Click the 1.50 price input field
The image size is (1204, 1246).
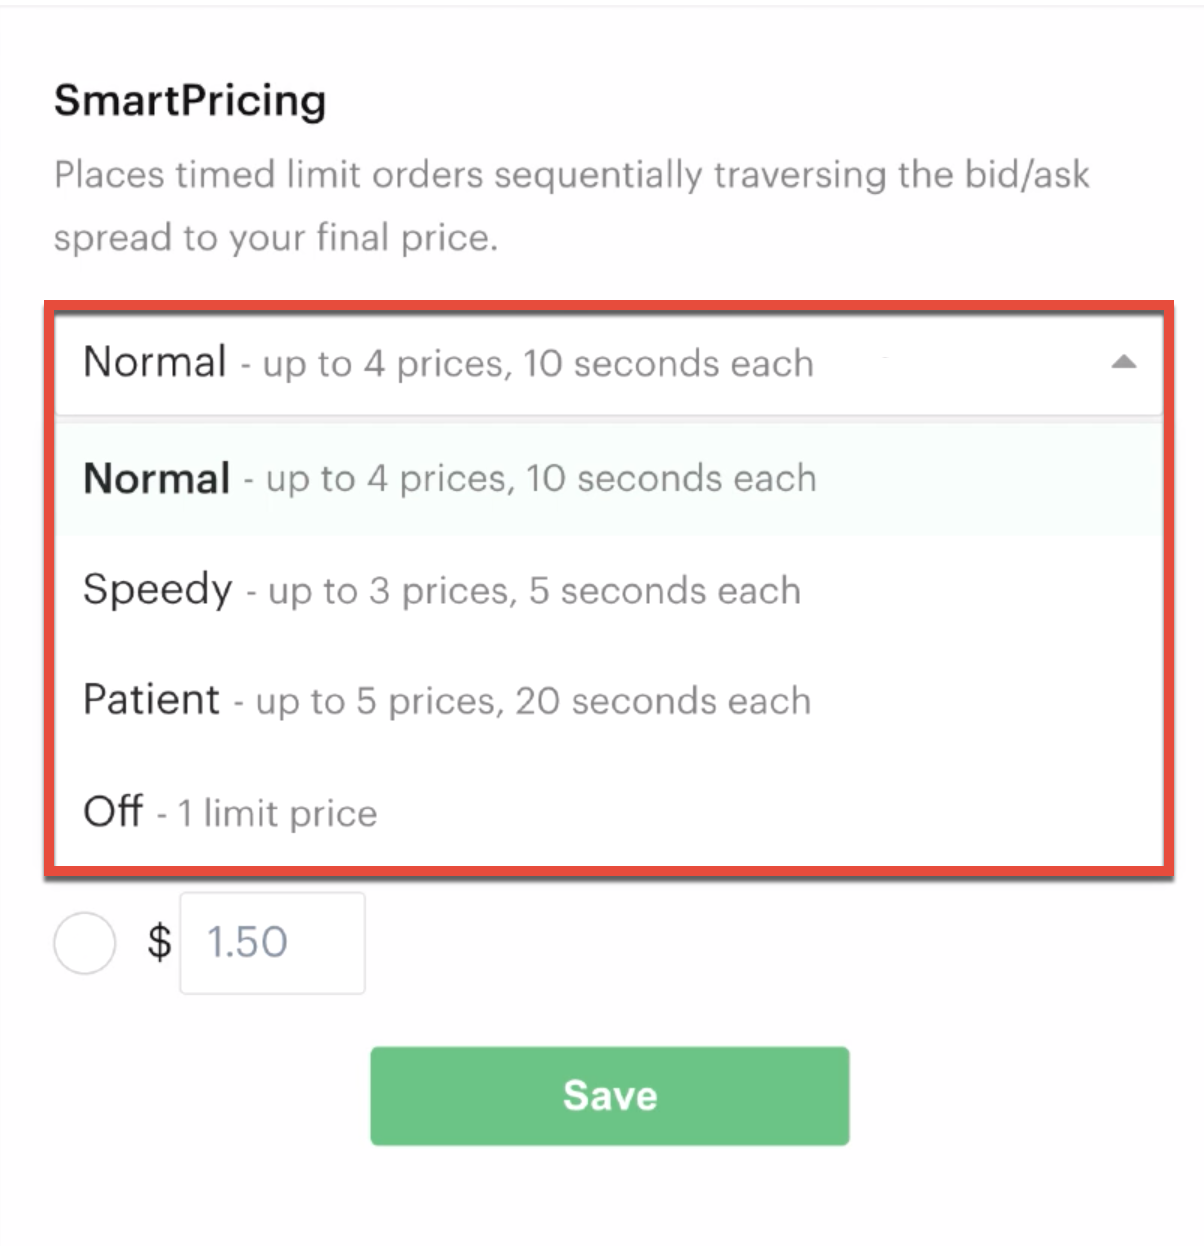click(272, 941)
